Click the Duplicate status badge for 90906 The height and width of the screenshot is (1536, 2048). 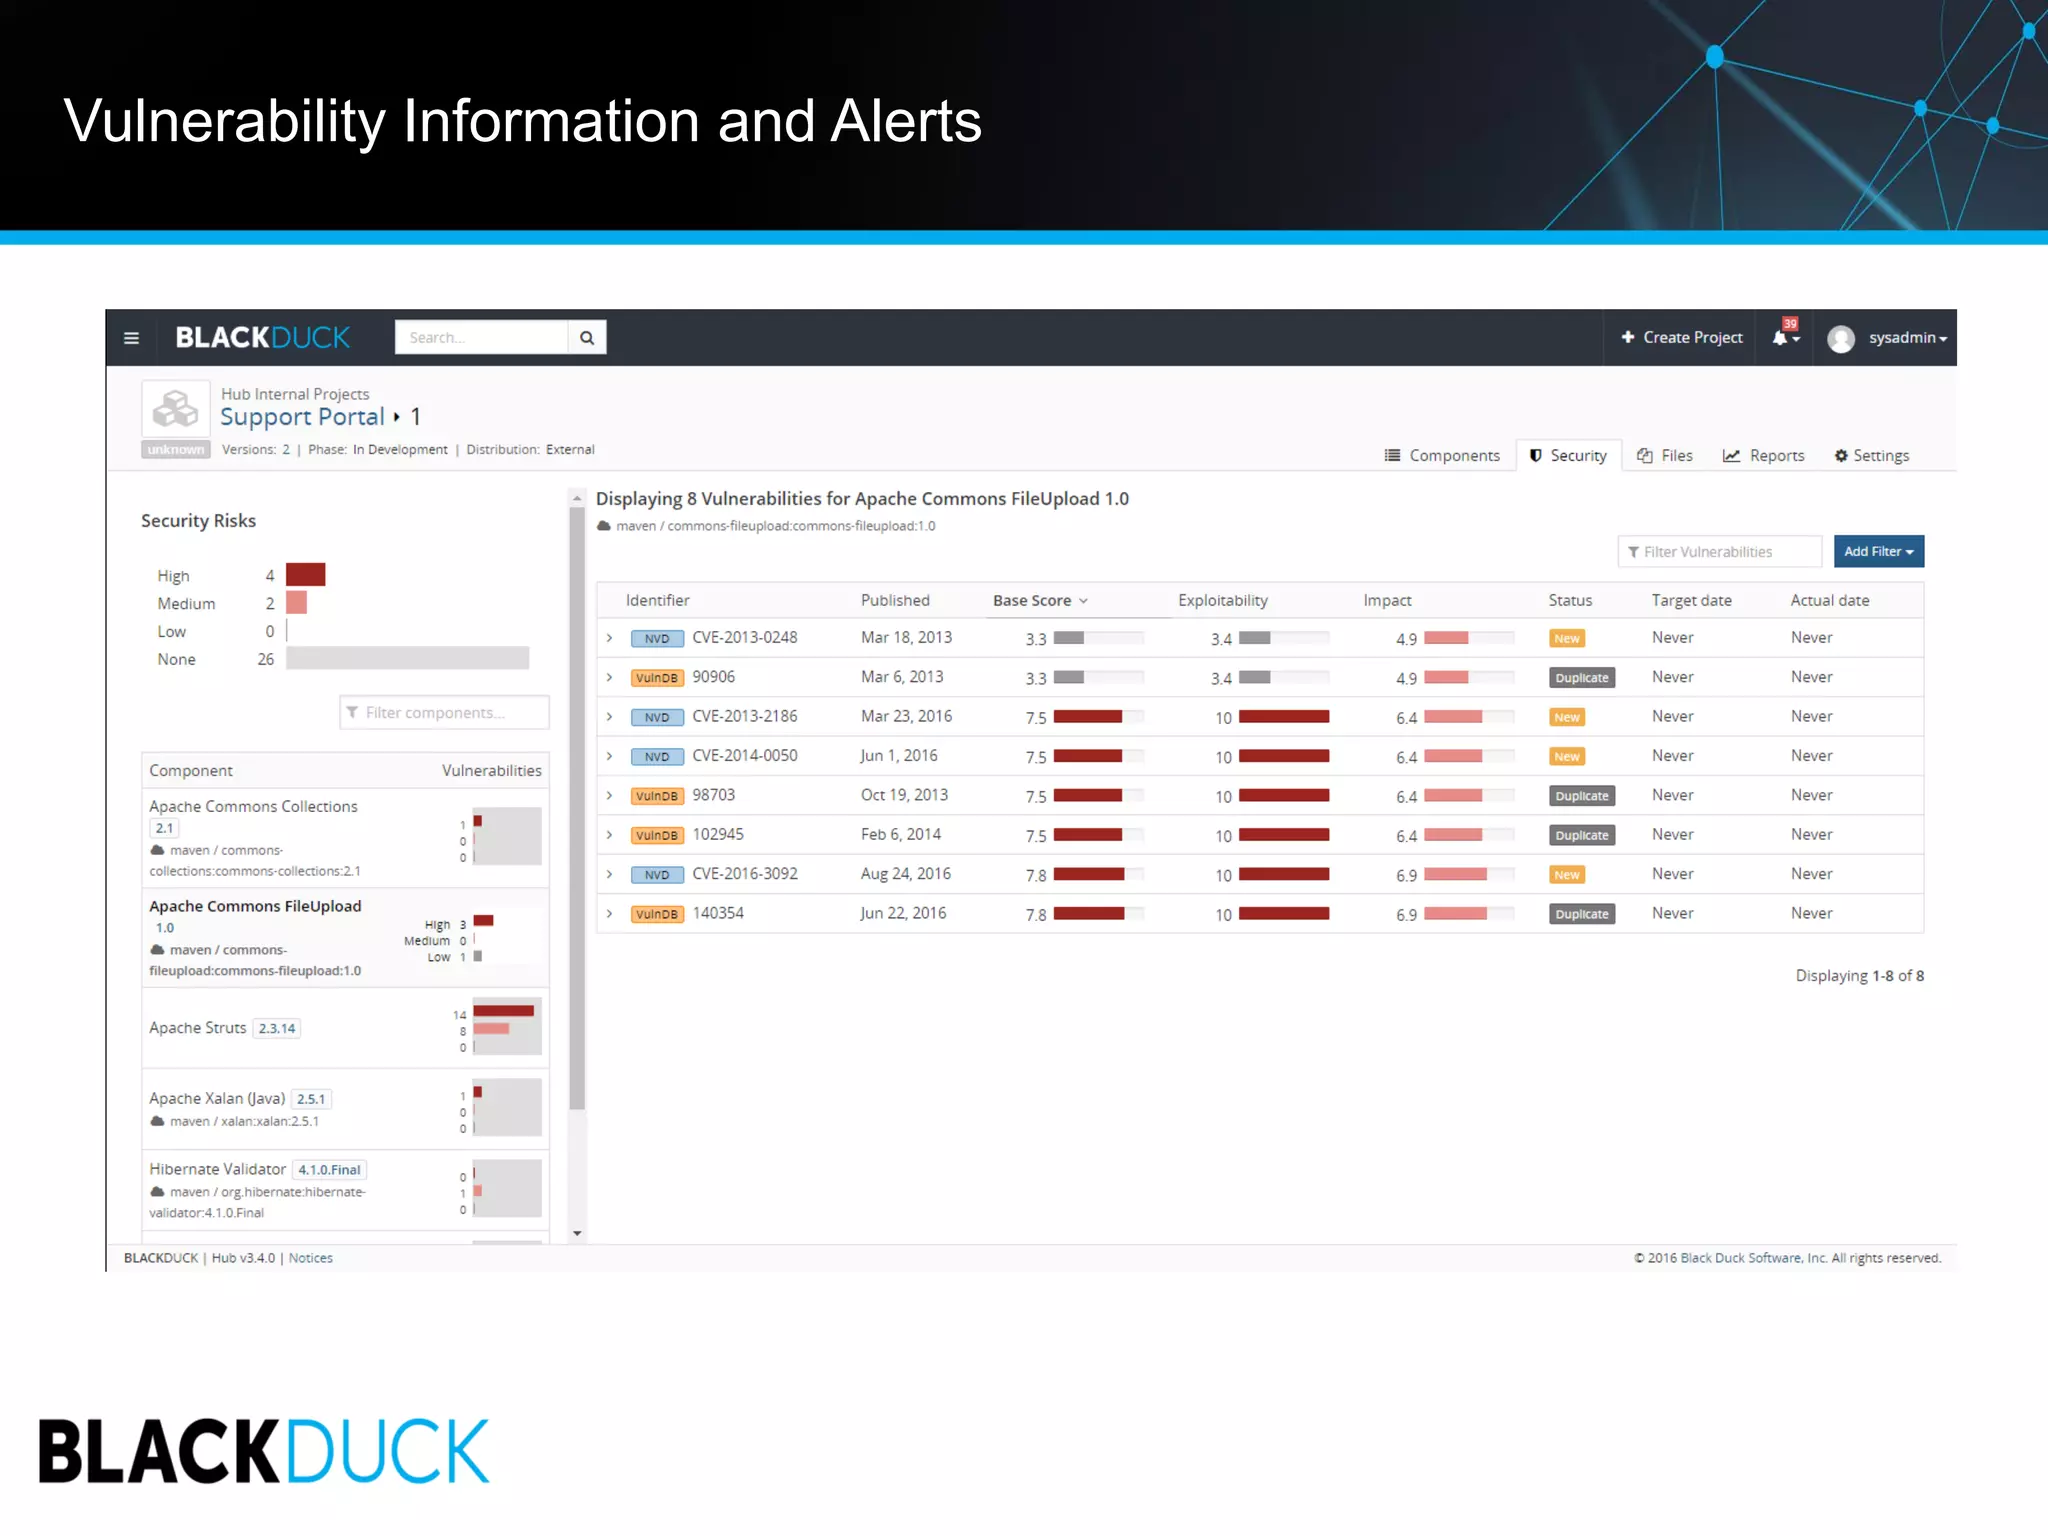[x=1582, y=678]
